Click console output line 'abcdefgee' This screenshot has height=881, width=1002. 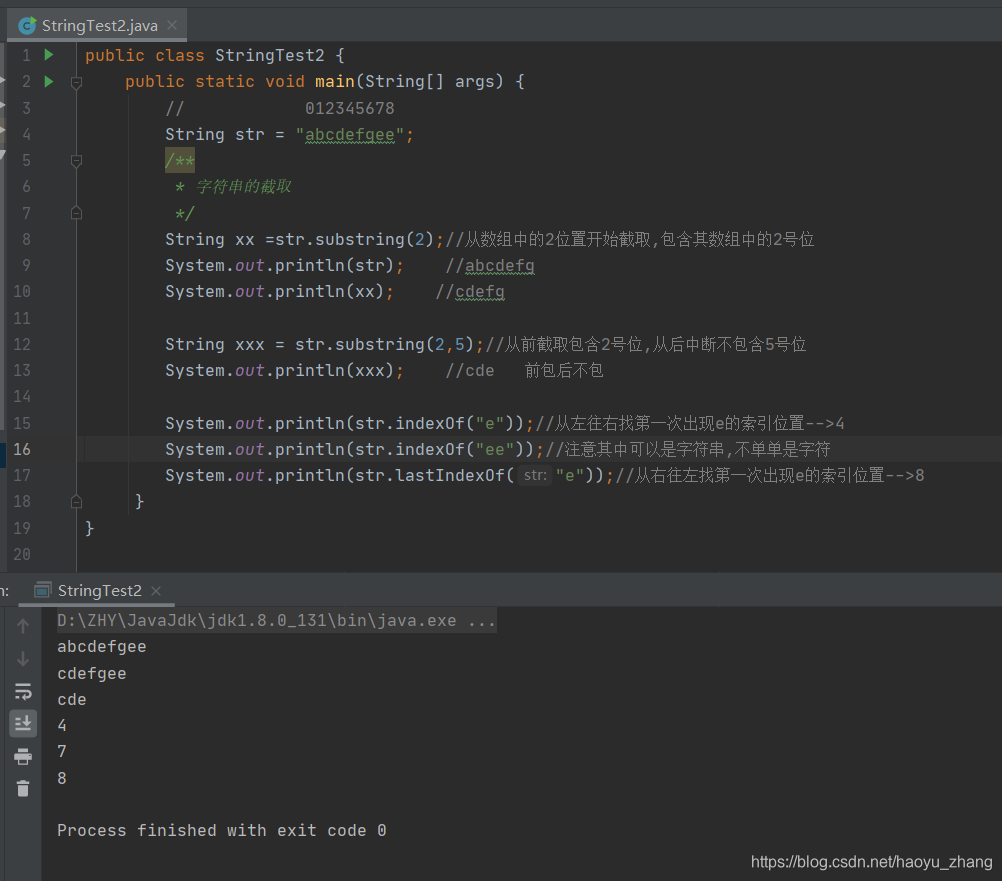click(102, 647)
